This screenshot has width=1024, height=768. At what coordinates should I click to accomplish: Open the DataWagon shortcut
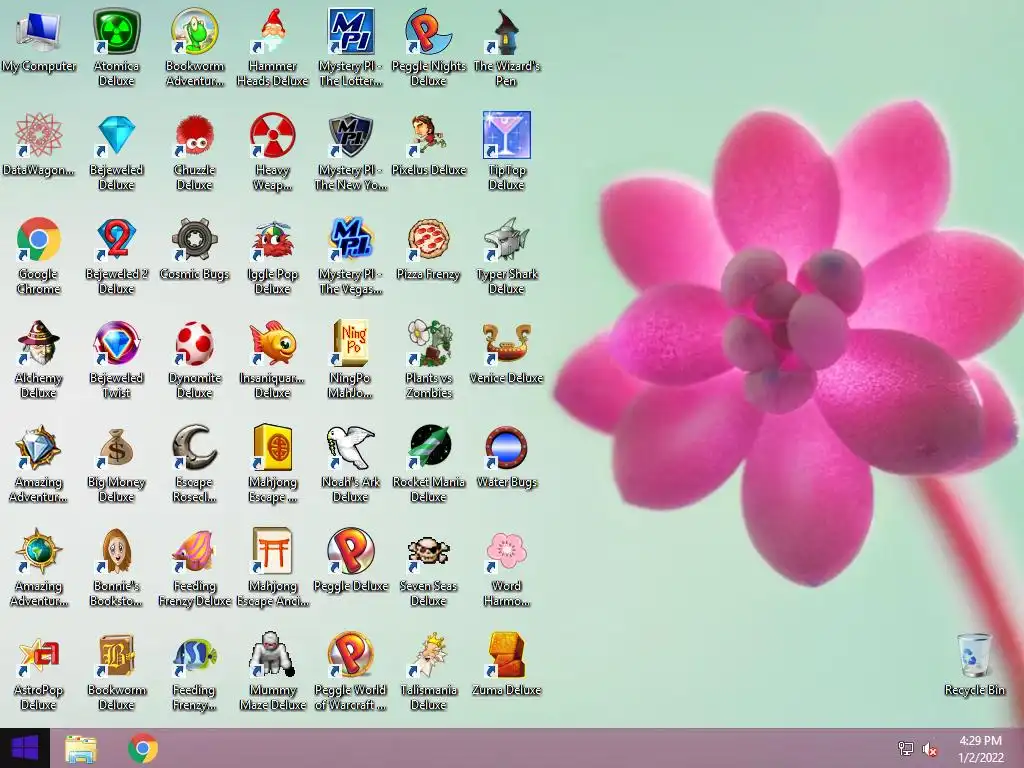[x=39, y=135]
